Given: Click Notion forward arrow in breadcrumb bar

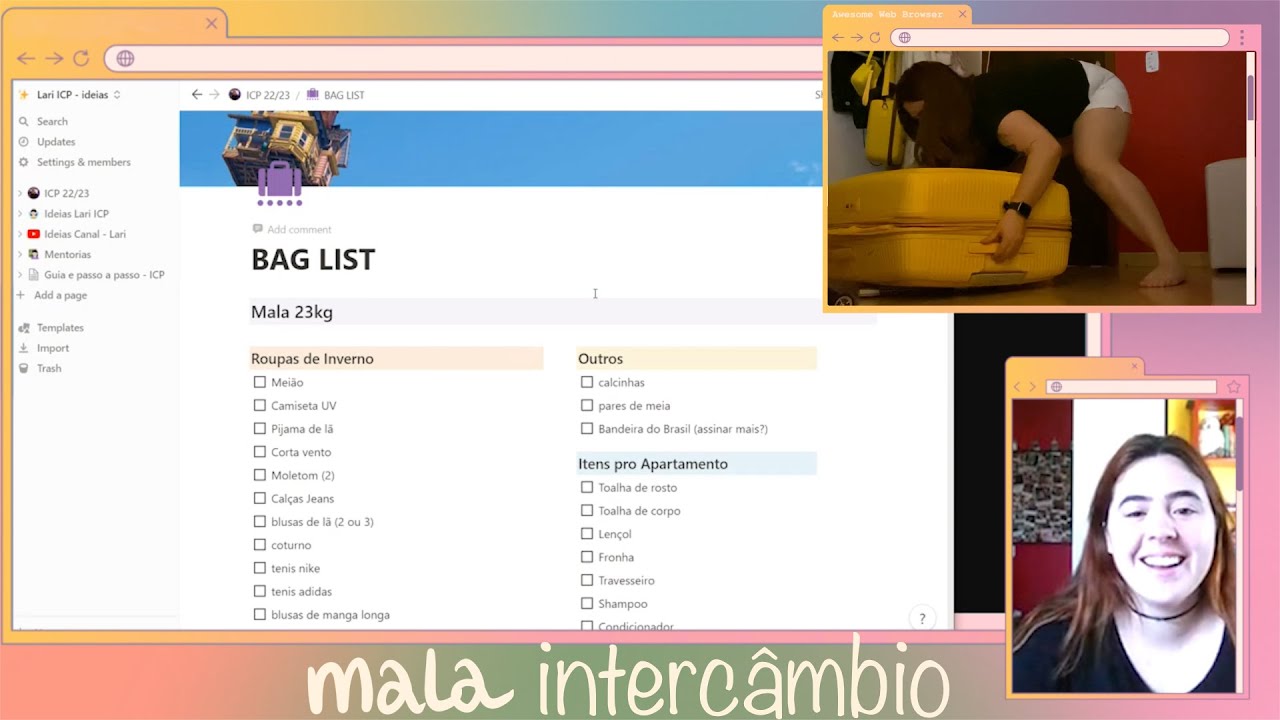Looking at the screenshot, I should 214,95.
